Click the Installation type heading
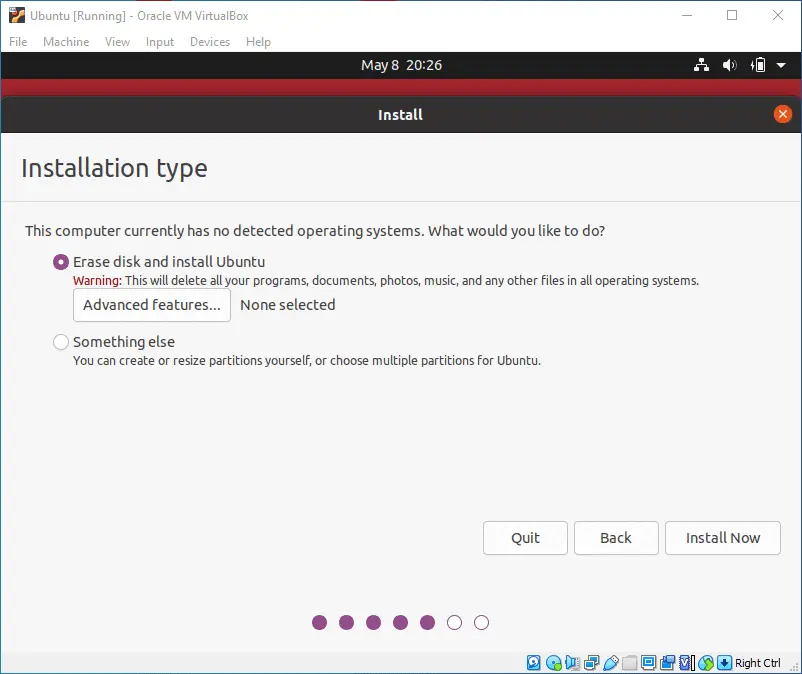Image resolution: width=802 pixels, height=674 pixels. tap(114, 168)
